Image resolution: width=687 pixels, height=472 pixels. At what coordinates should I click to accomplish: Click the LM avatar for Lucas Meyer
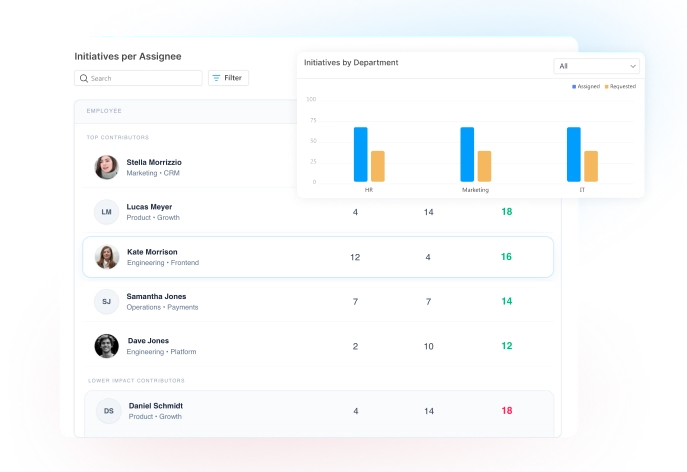pos(107,212)
